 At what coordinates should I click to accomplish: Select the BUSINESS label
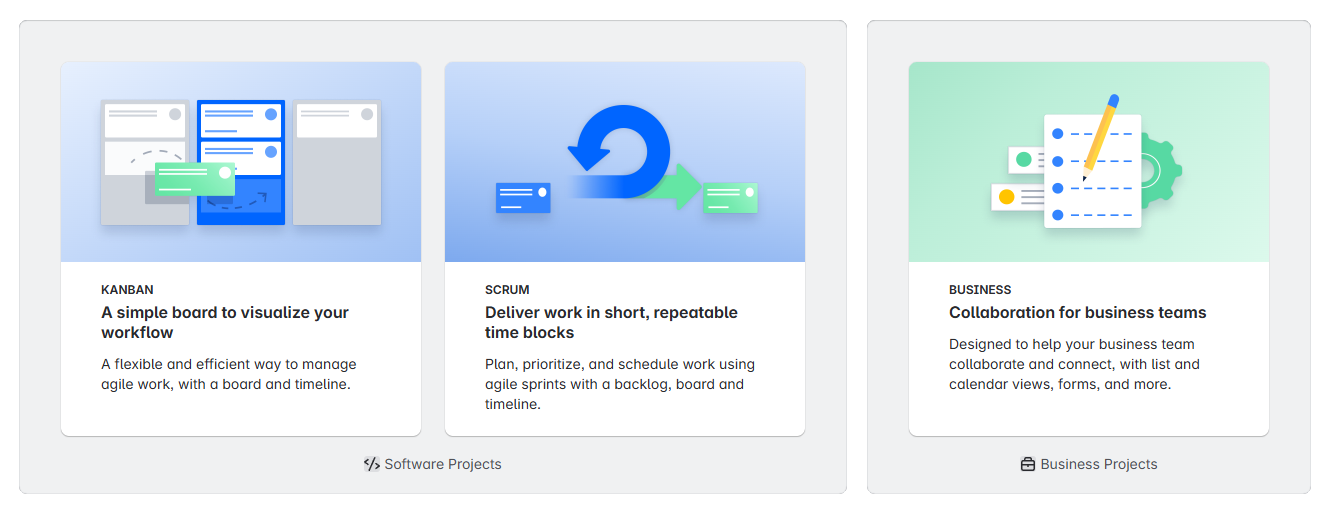980,290
